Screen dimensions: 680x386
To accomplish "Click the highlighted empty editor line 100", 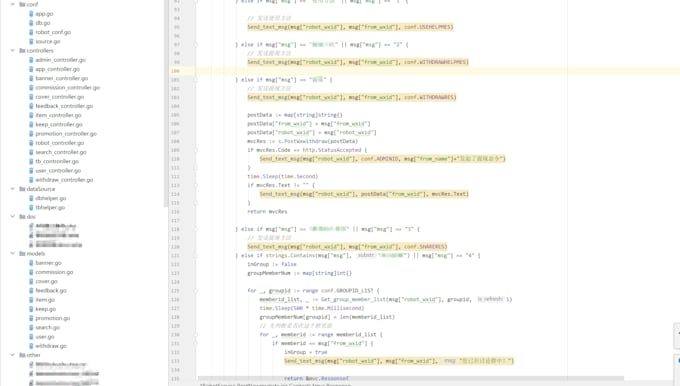I will point(438,71).
